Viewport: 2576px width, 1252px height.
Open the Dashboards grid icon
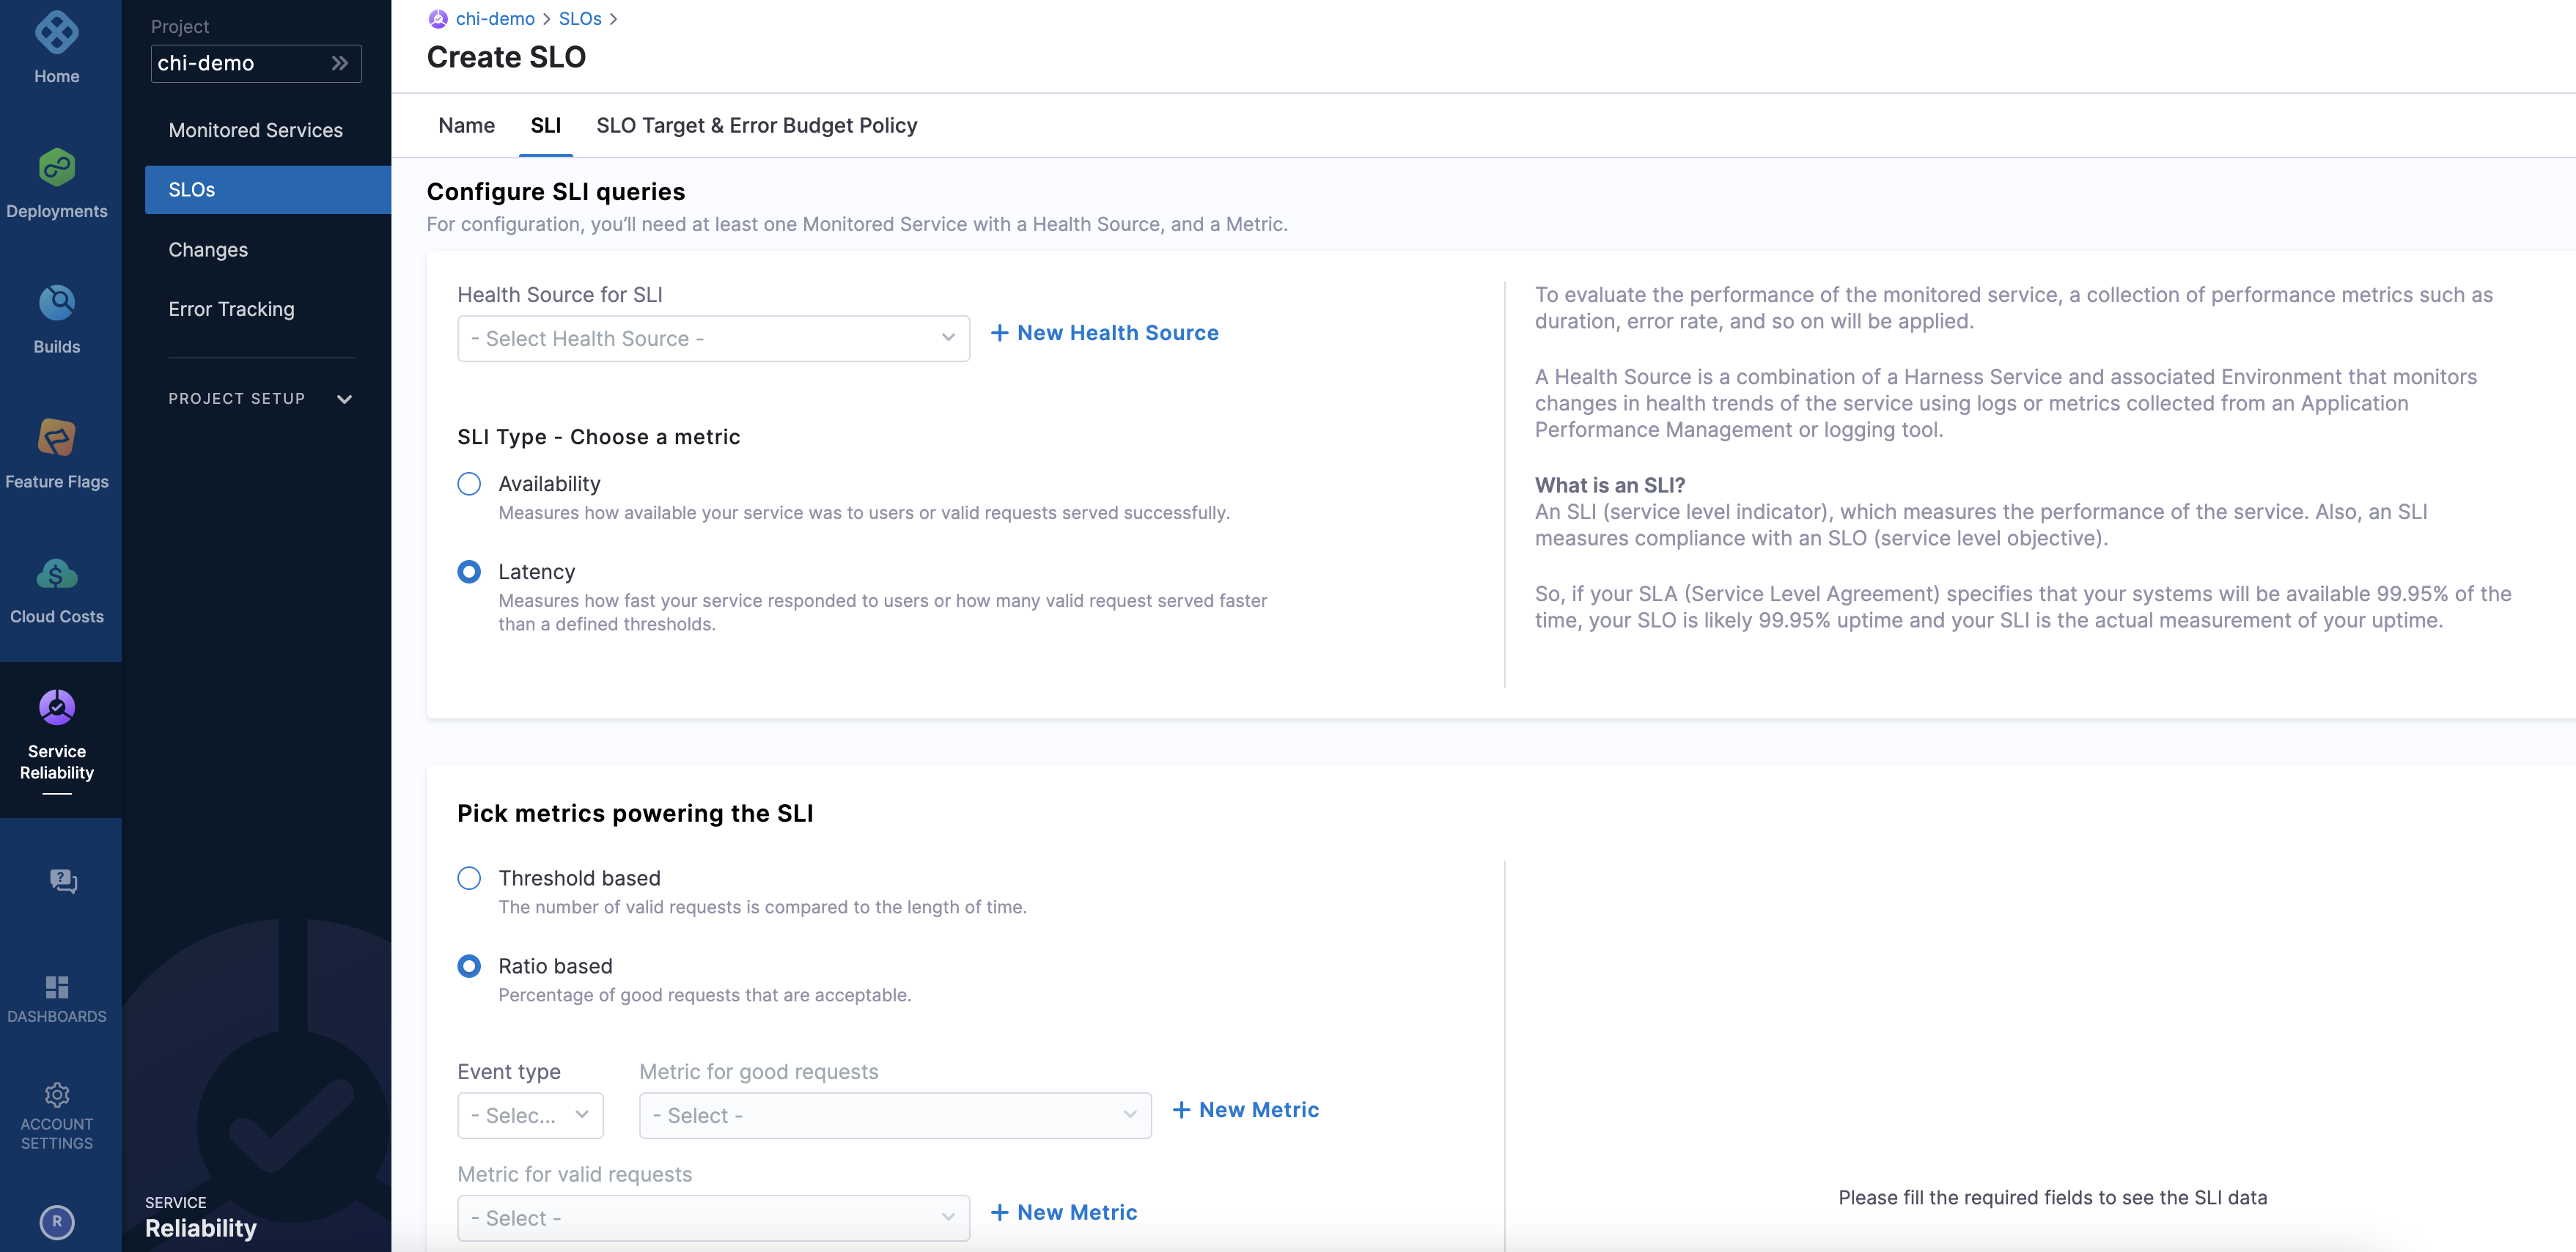tap(57, 987)
